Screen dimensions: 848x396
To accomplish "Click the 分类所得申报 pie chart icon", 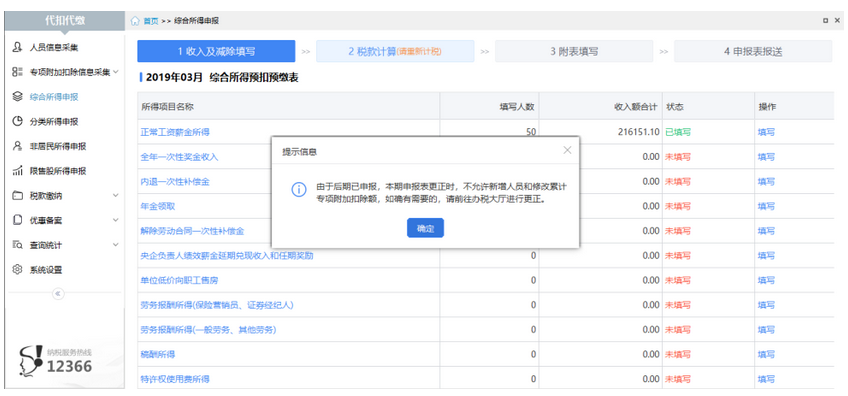I will click(x=17, y=121).
